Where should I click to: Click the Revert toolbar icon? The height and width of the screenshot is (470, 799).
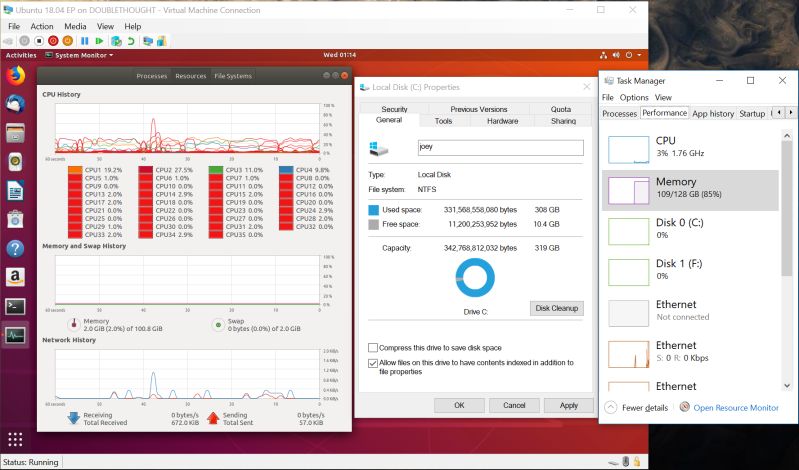coord(131,41)
